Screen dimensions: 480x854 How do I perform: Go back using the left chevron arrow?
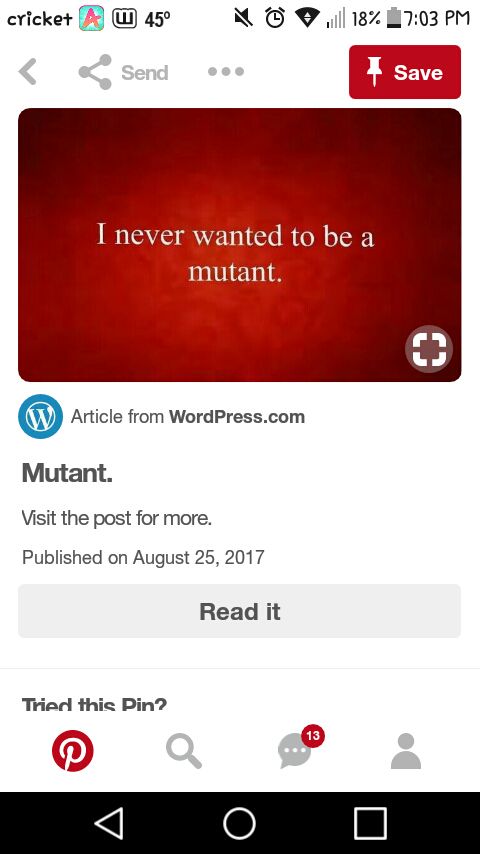(x=27, y=71)
